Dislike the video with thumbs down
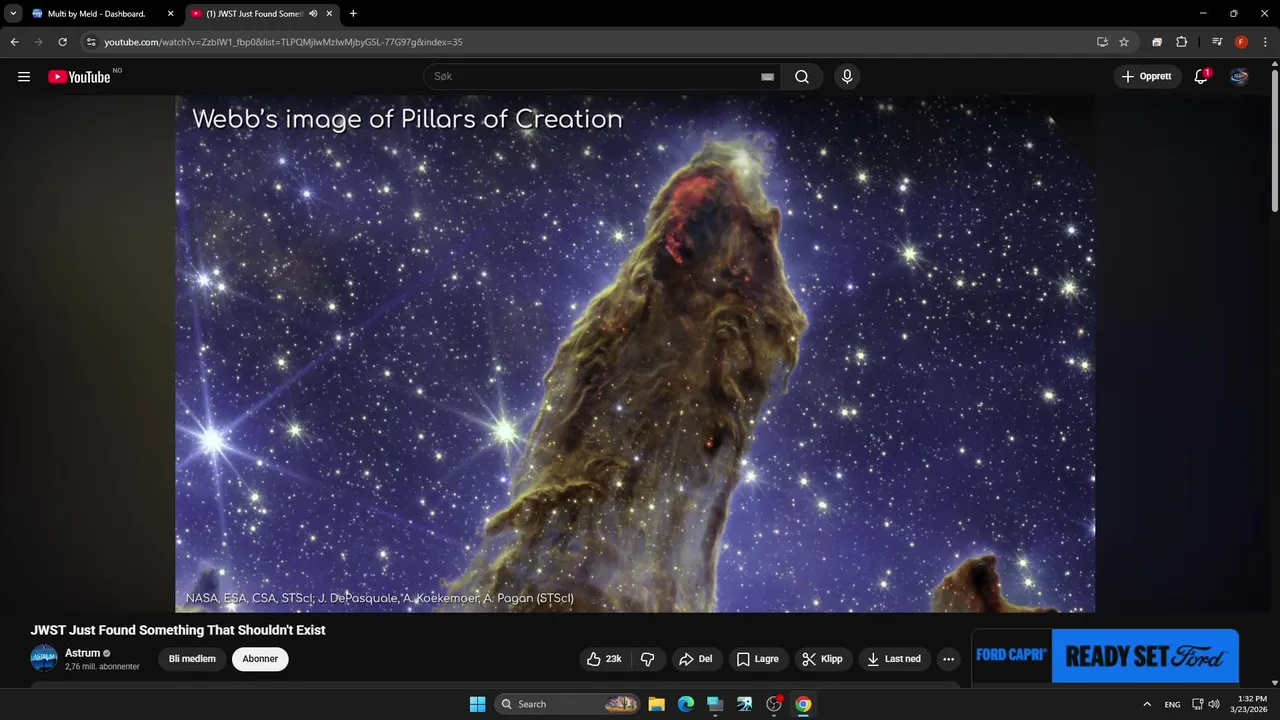This screenshot has height=720, width=1280. (648, 659)
